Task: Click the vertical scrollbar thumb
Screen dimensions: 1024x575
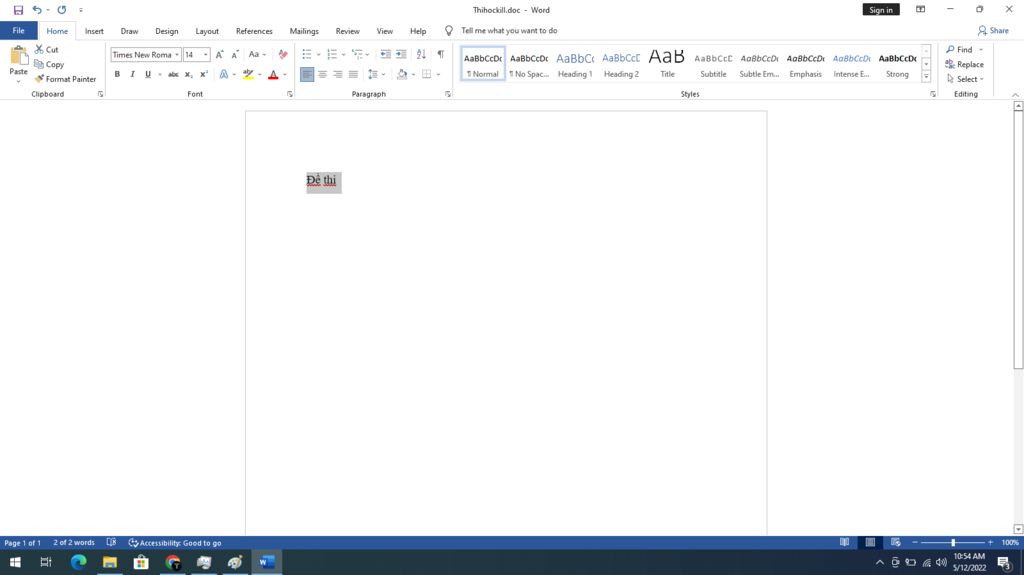Action: click(1017, 238)
